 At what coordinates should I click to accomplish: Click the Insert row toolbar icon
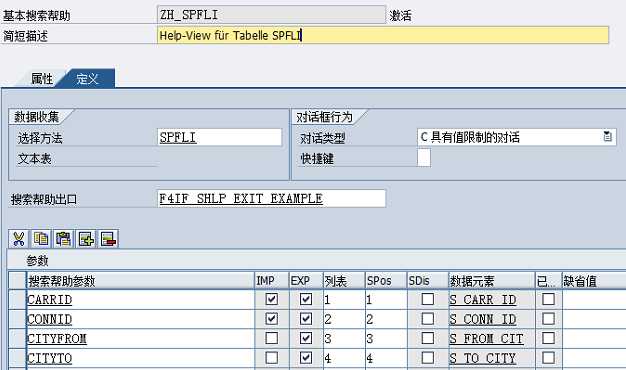(x=86, y=239)
